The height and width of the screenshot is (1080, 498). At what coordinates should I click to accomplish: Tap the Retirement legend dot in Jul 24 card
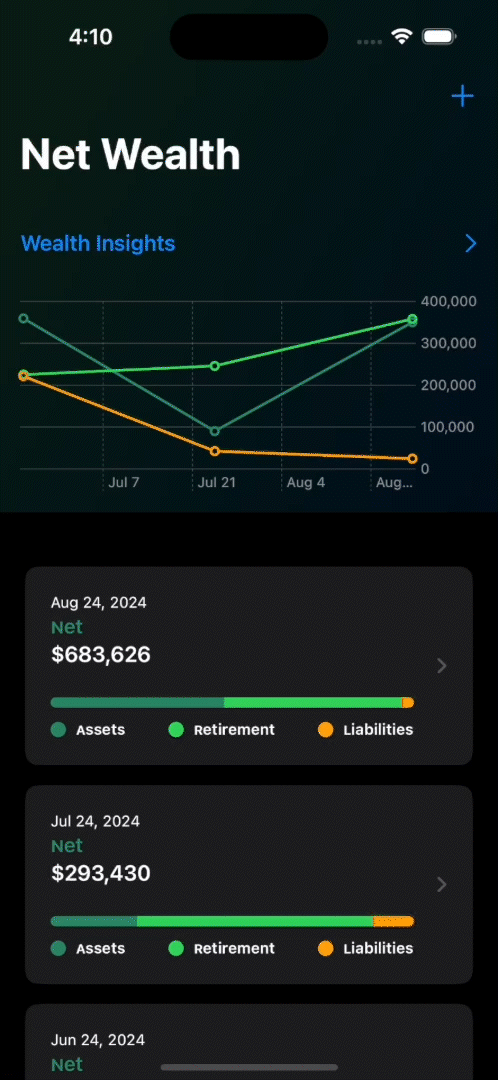(176, 948)
